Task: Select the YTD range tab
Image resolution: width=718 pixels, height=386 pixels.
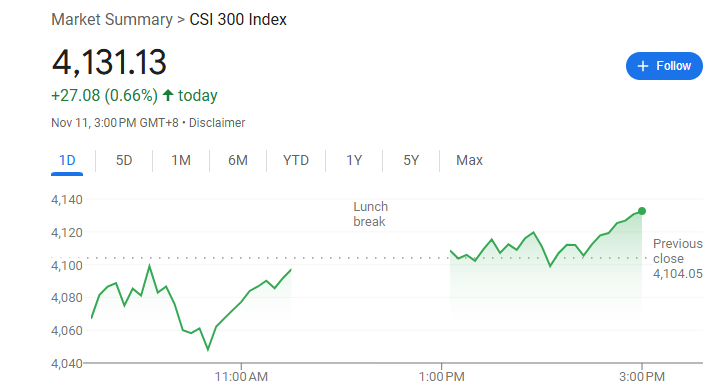Action: coord(296,160)
